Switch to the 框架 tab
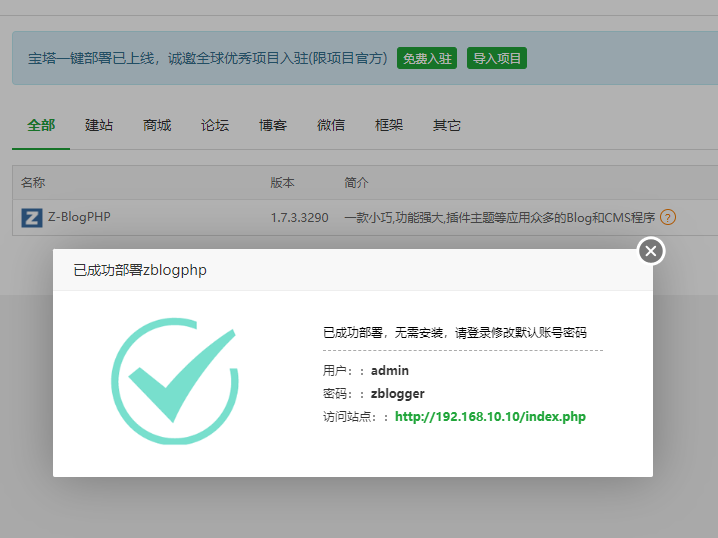 coord(389,125)
